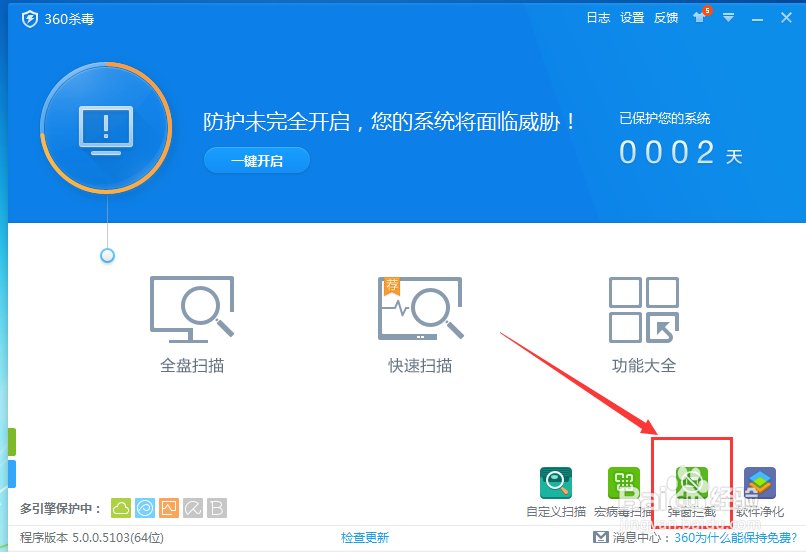Open the skin shirt icon with badge
This screenshot has width=806, height=552.
701,16
